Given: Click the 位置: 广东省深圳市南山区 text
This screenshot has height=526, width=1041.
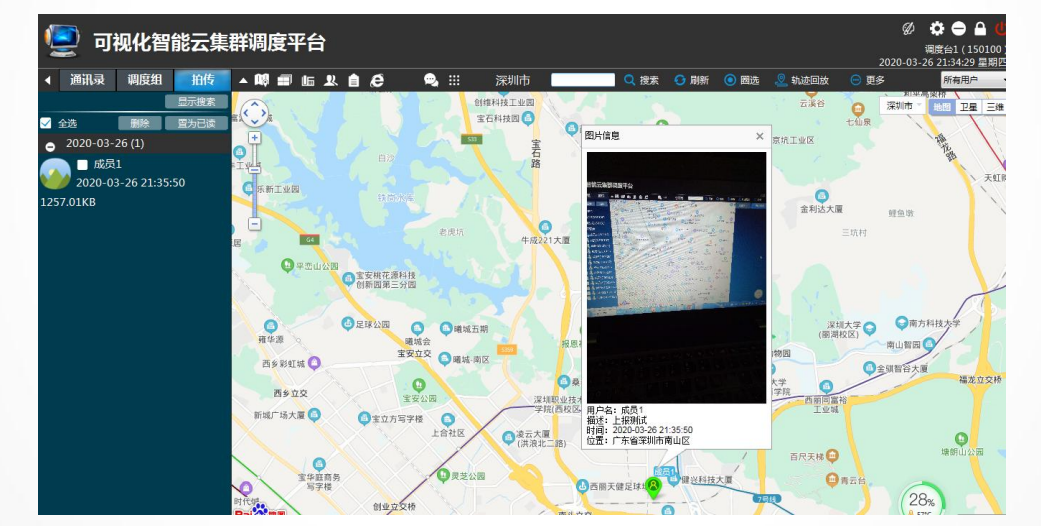Looking at the screenshot, I should [x=638, y=440].
